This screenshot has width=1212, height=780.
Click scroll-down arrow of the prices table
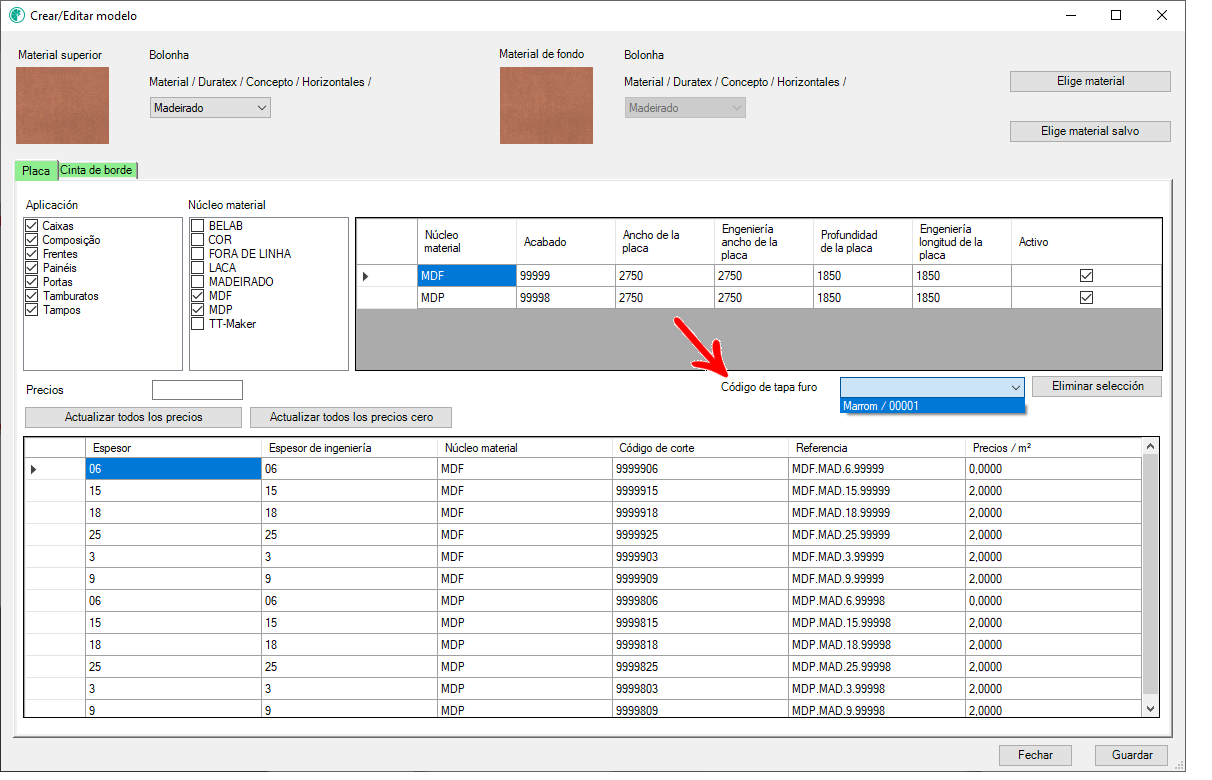(x=1150, y=708)
